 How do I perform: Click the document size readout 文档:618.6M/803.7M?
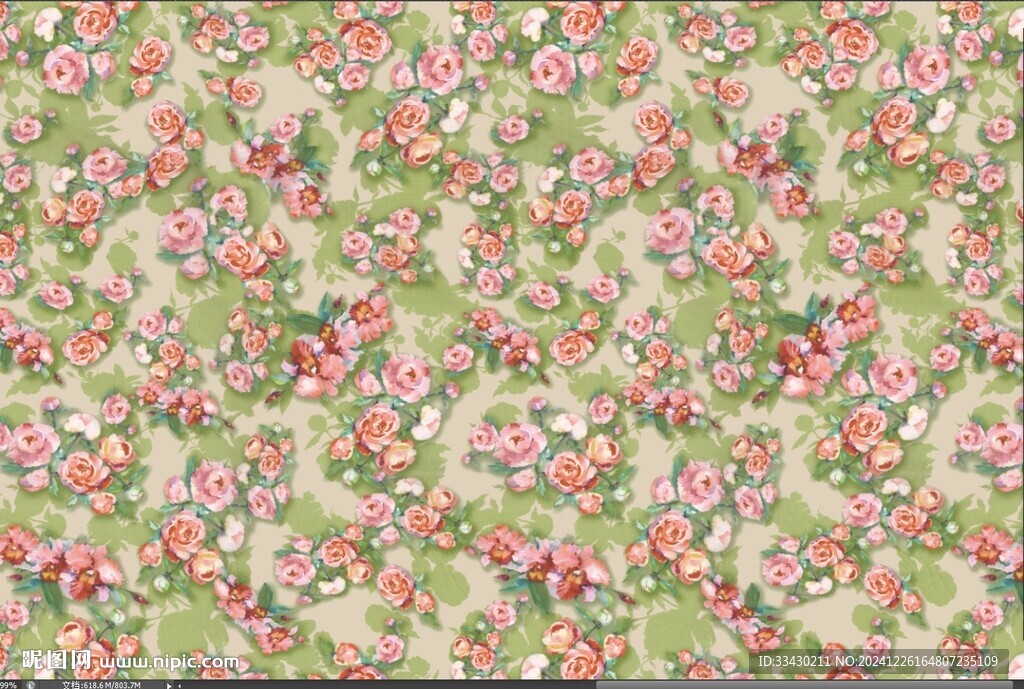(x=100, y=684)
